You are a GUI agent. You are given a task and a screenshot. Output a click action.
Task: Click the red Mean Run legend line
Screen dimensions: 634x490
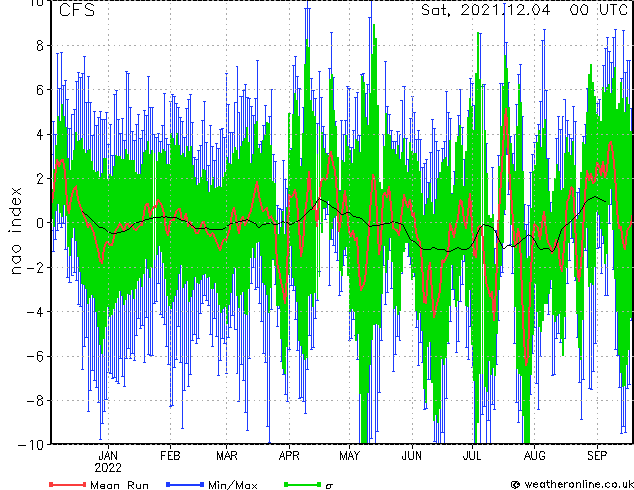tap(68, 484)
